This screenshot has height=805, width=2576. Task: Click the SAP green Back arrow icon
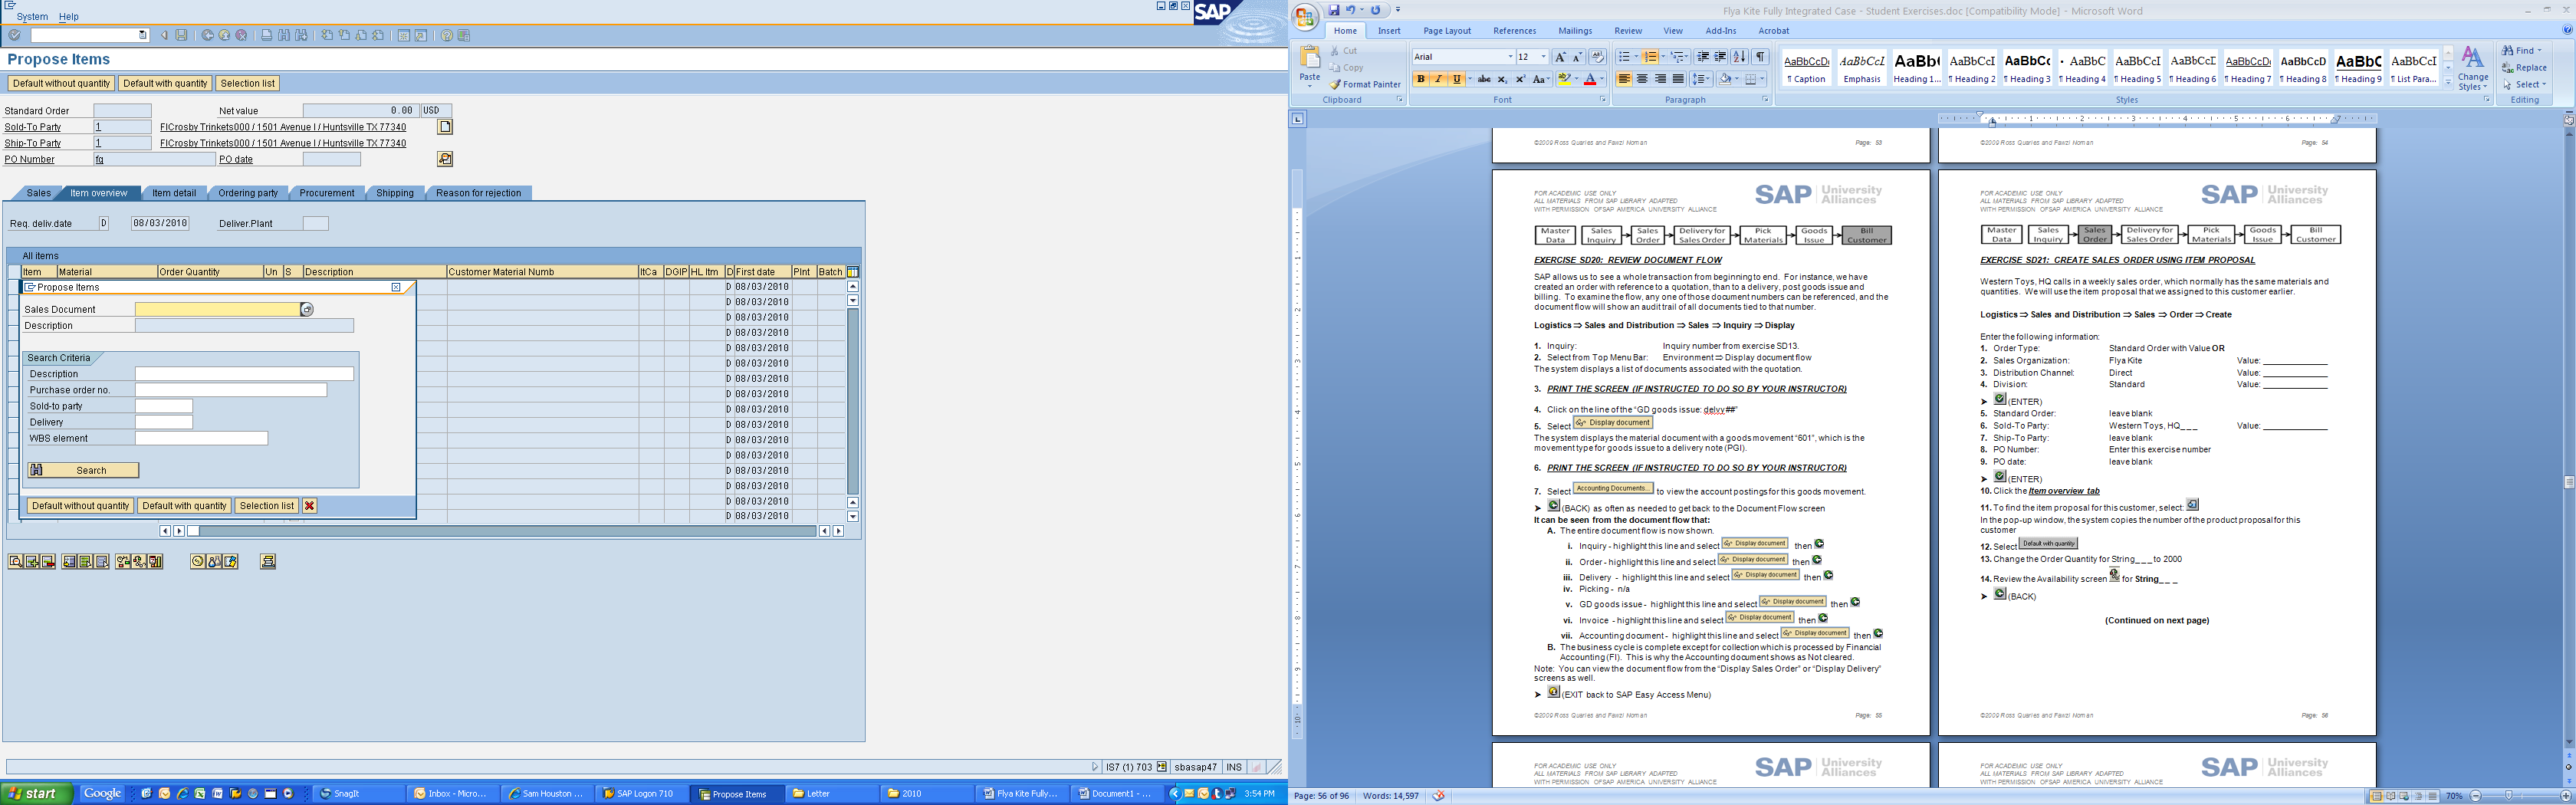click(x=207, y=35)
